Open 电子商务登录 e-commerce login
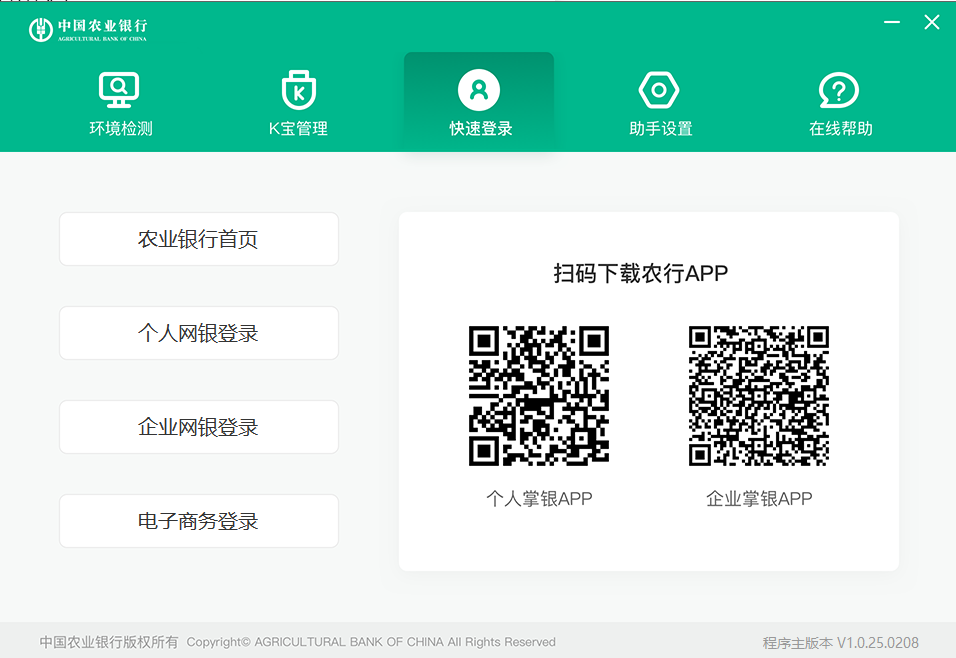The height and width of the screenshot is (658, 956). click(x=198, y=520)
